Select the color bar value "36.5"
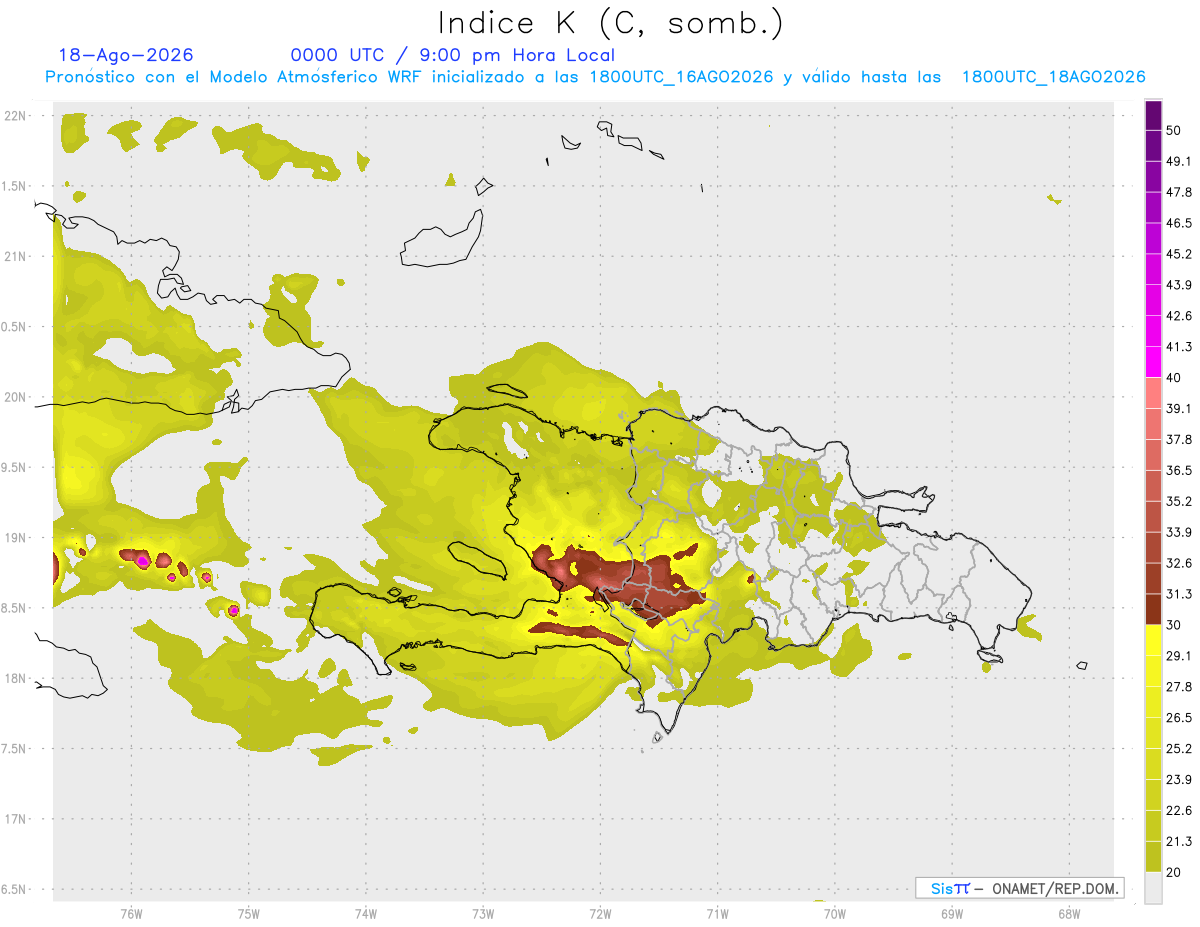The height and width of the screenshot is (927, 1200). coord(1179,470)
